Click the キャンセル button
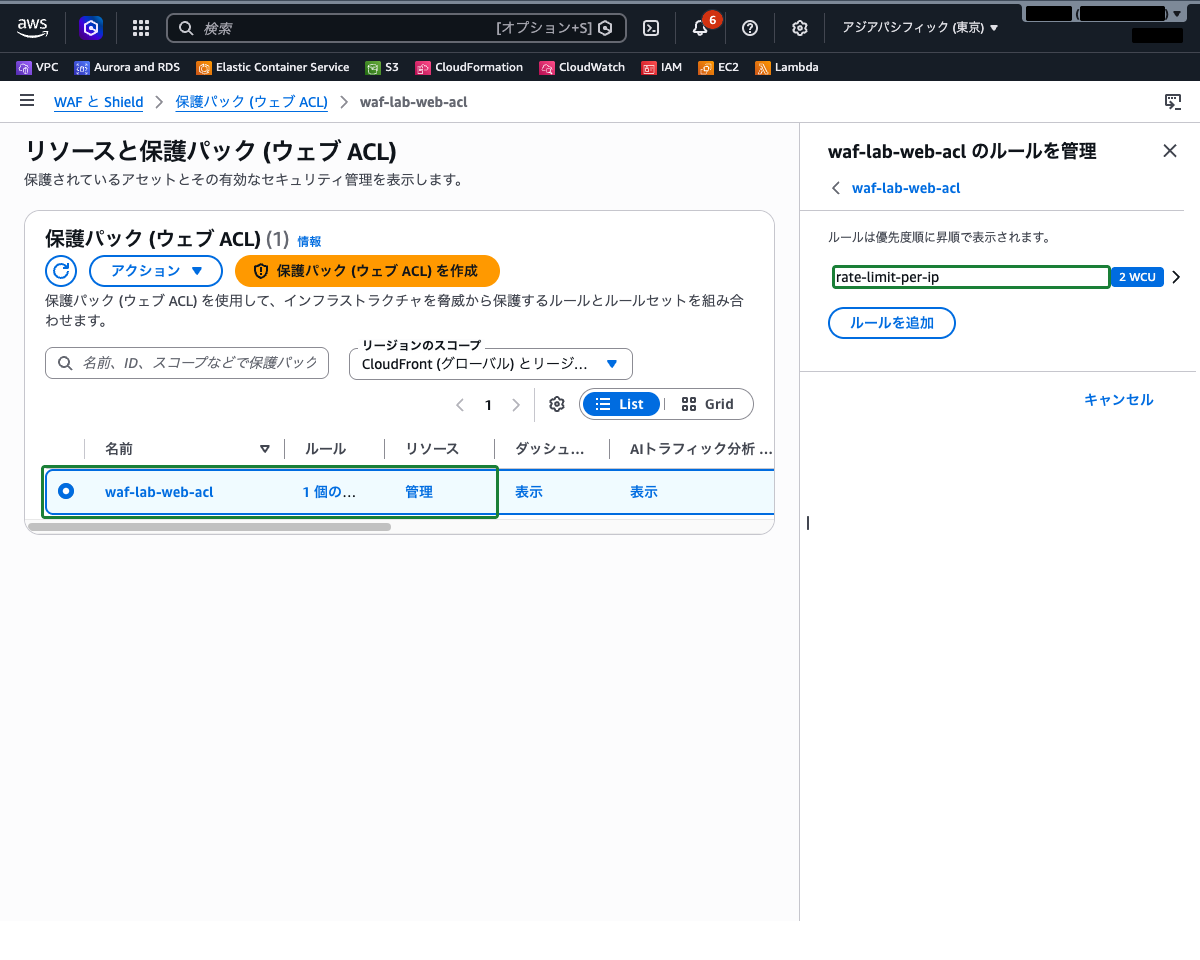 tap(1119, 400)
